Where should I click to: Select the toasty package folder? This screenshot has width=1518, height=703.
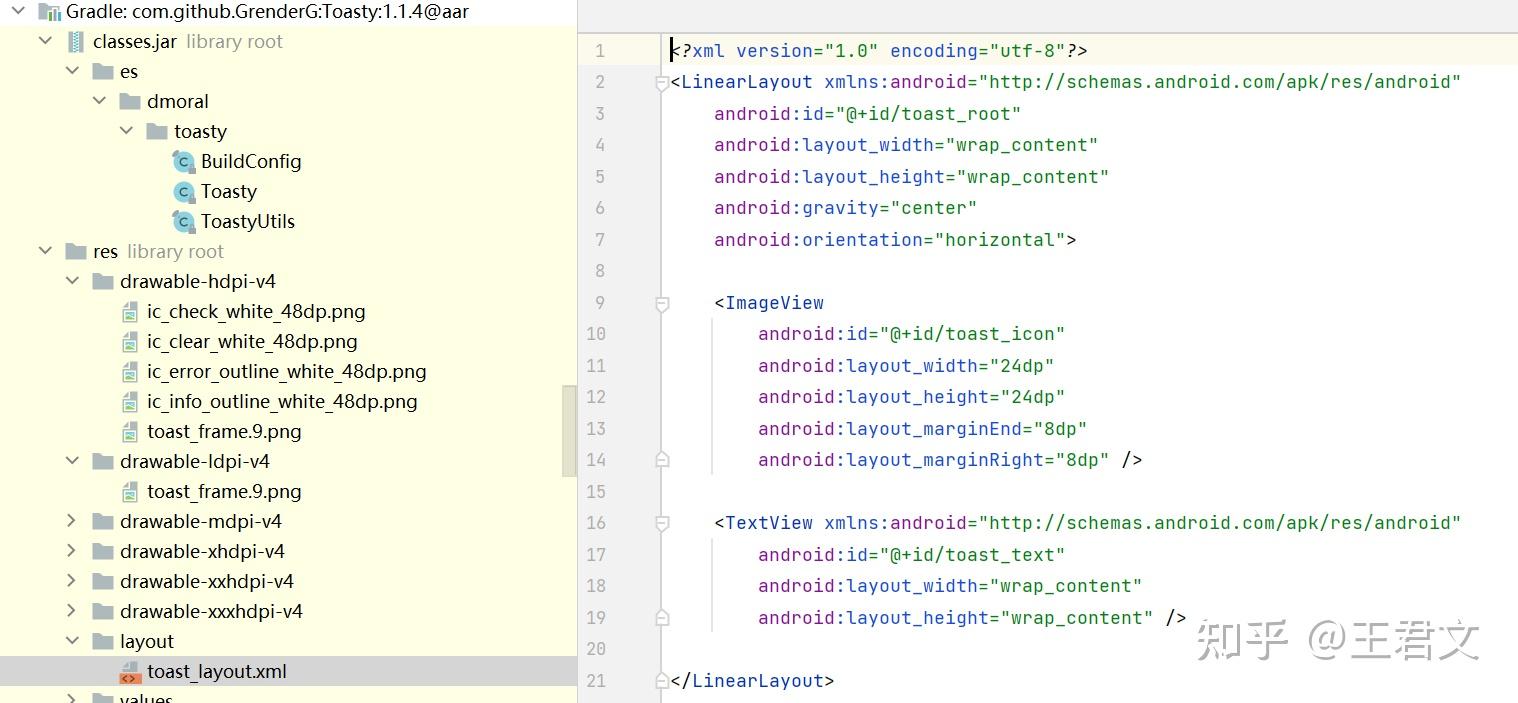tap(200, 132)
